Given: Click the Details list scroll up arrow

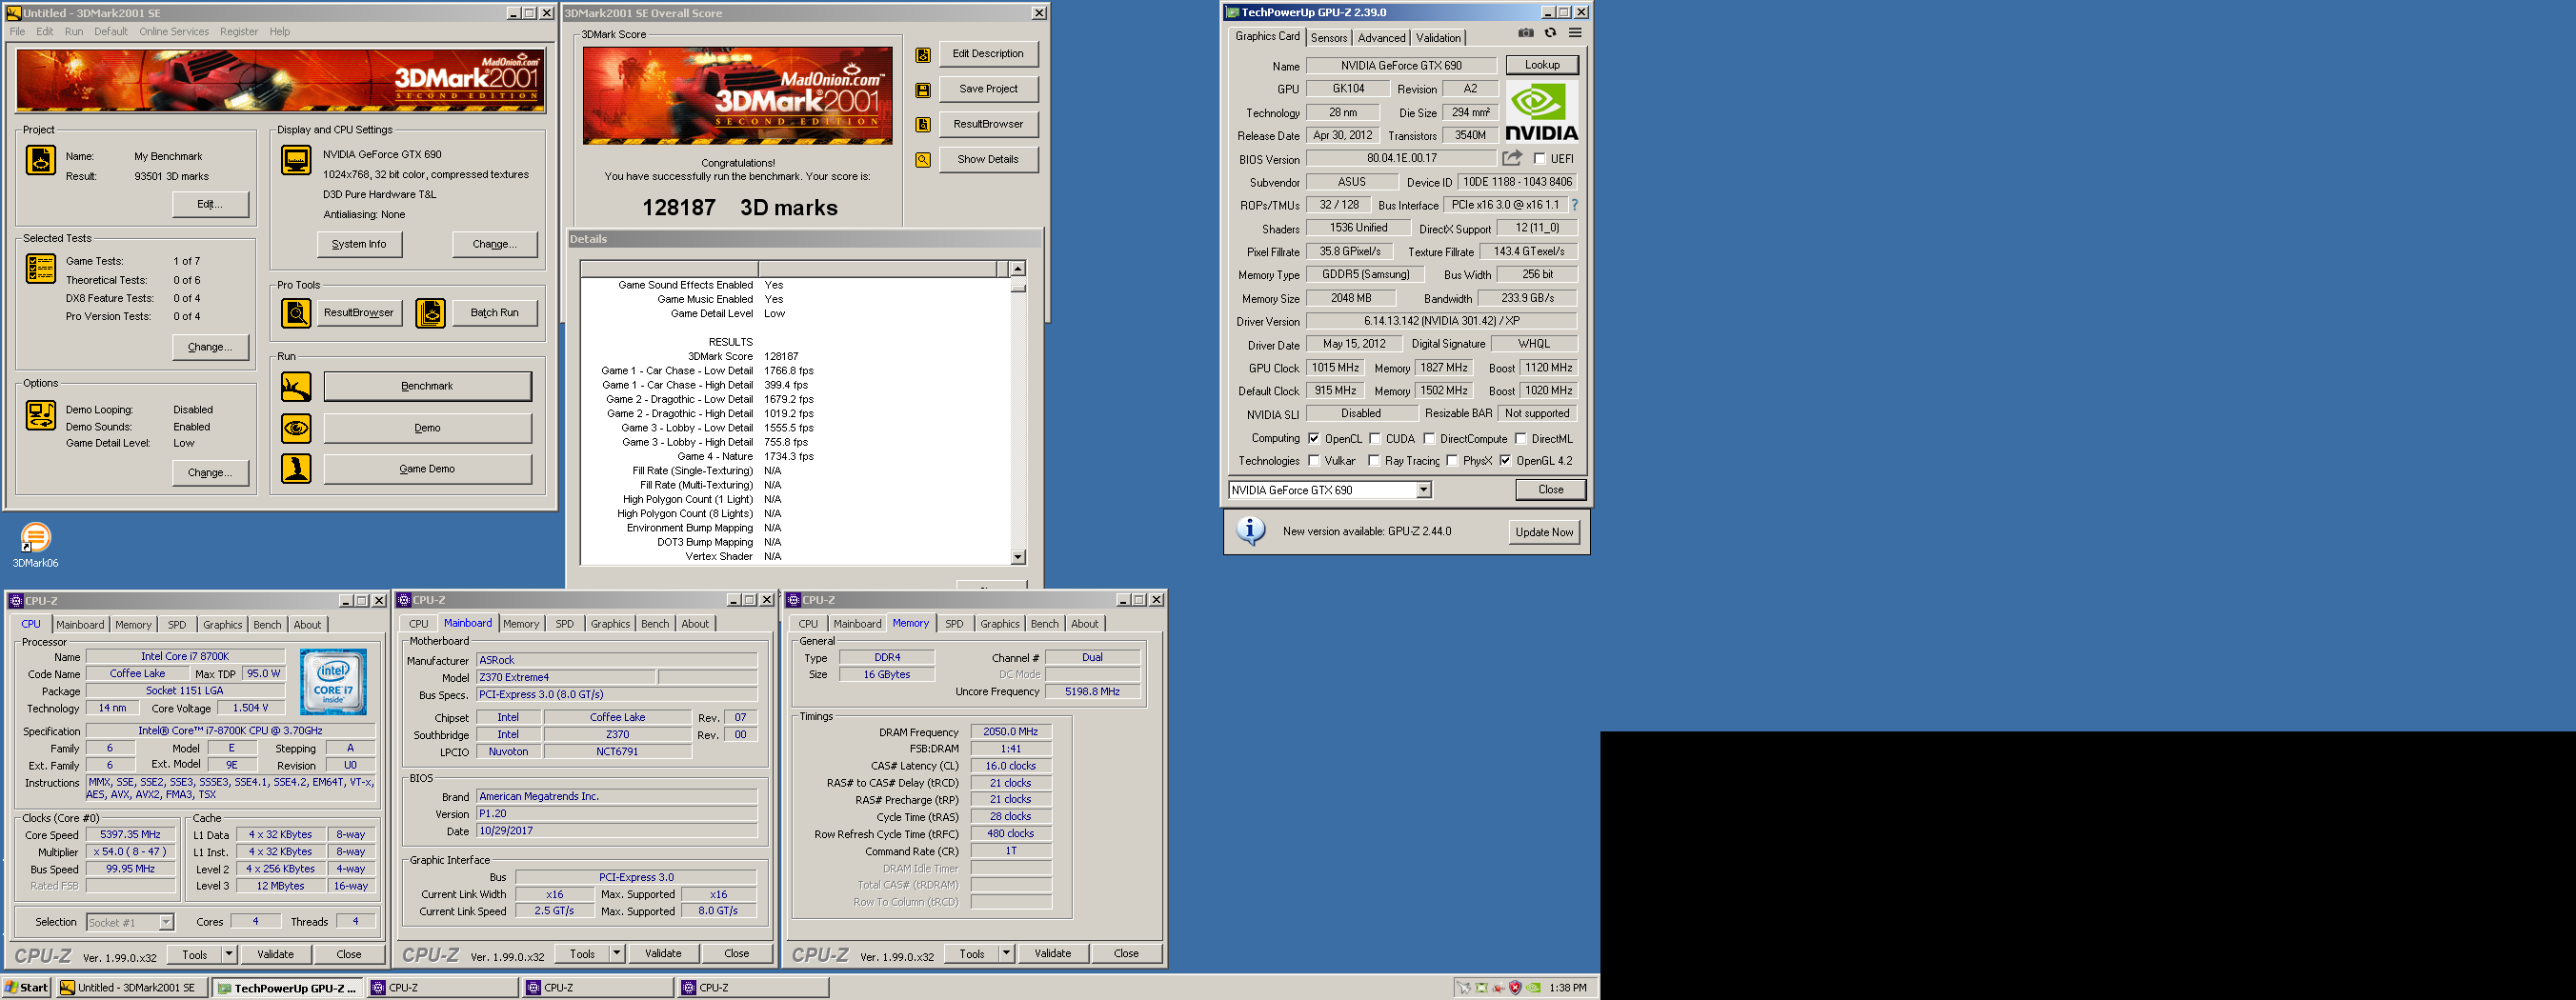Looking at the screenshot, I should click(x=1018, y=269).
